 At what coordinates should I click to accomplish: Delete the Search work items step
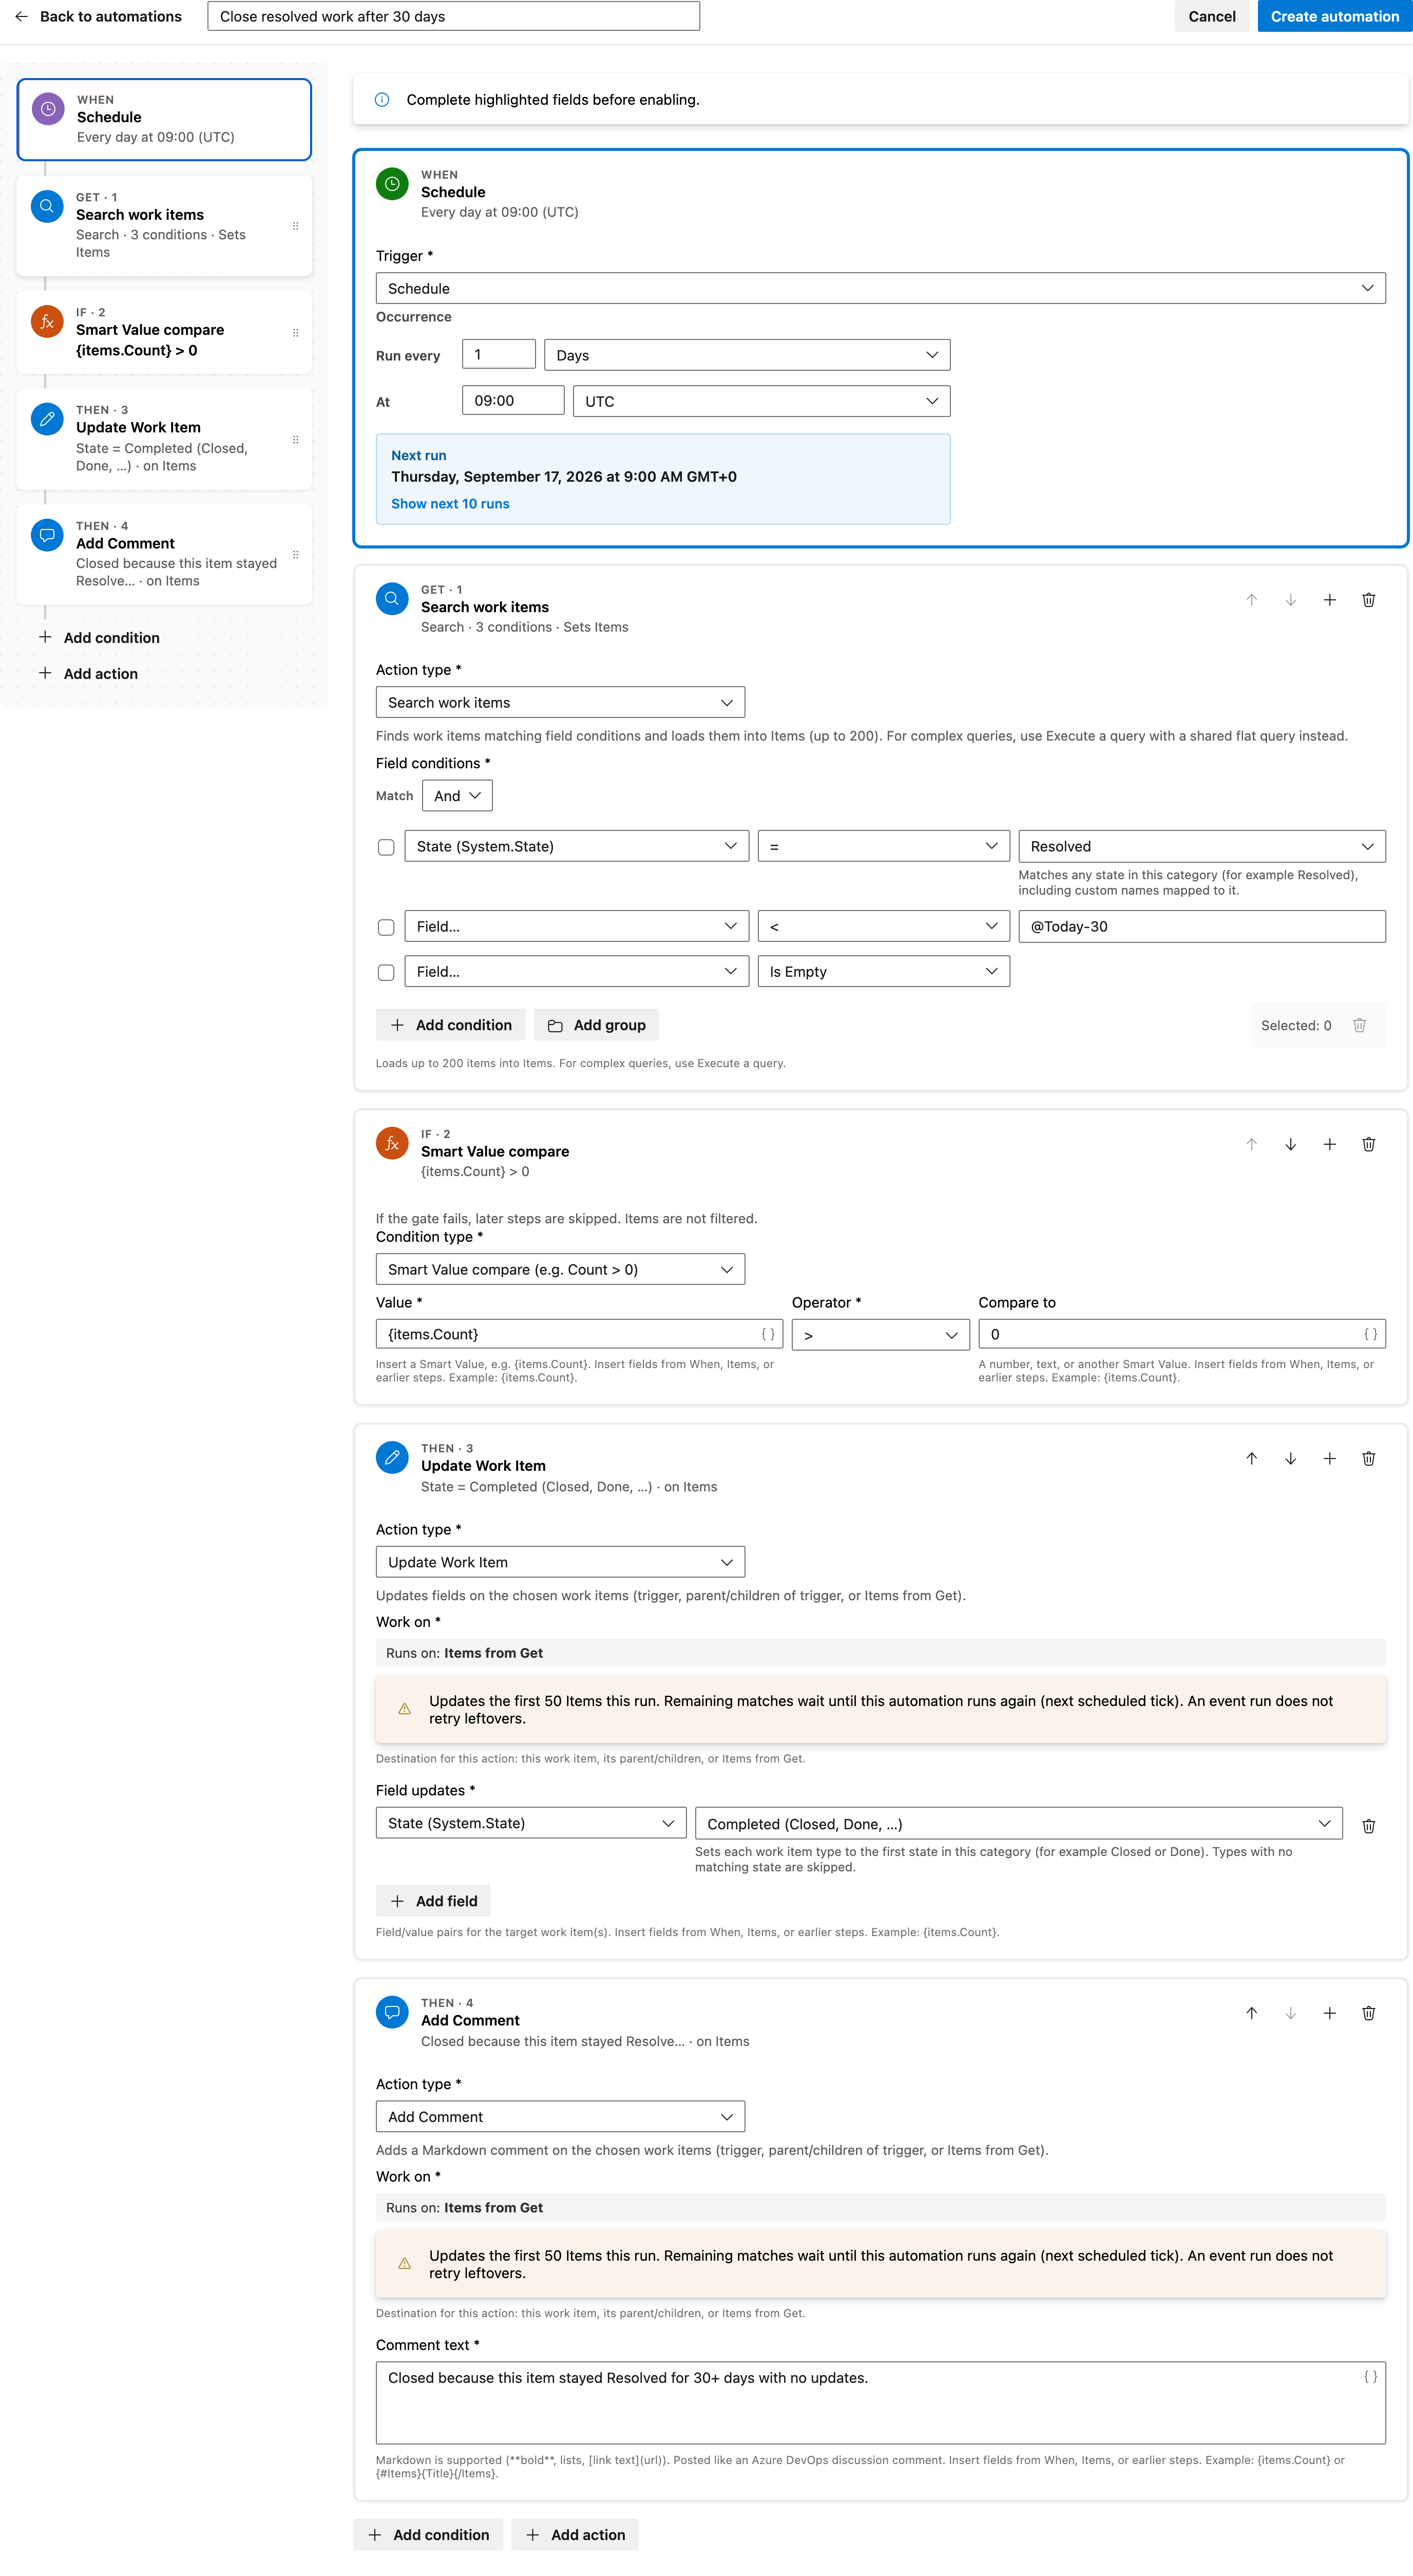pos(1368,600)
